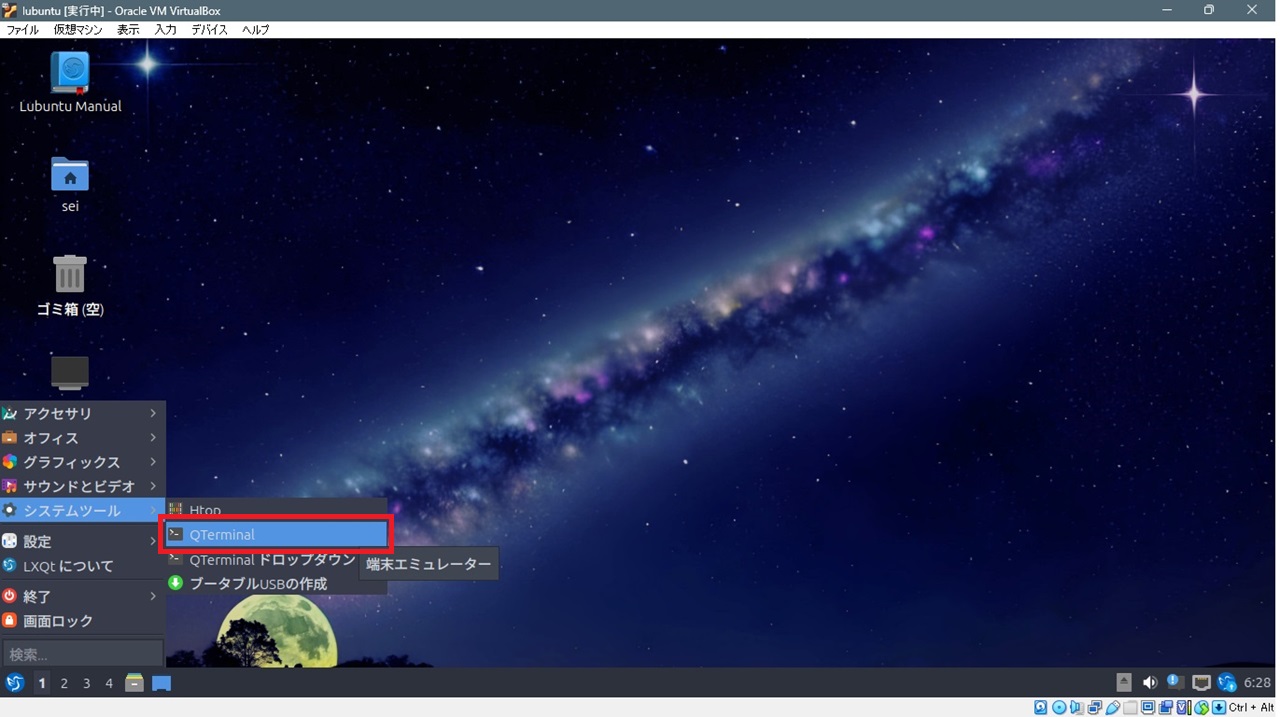
Task: Open the ファイル menu in VirtualBox
Action: click(x=22, y=30)
